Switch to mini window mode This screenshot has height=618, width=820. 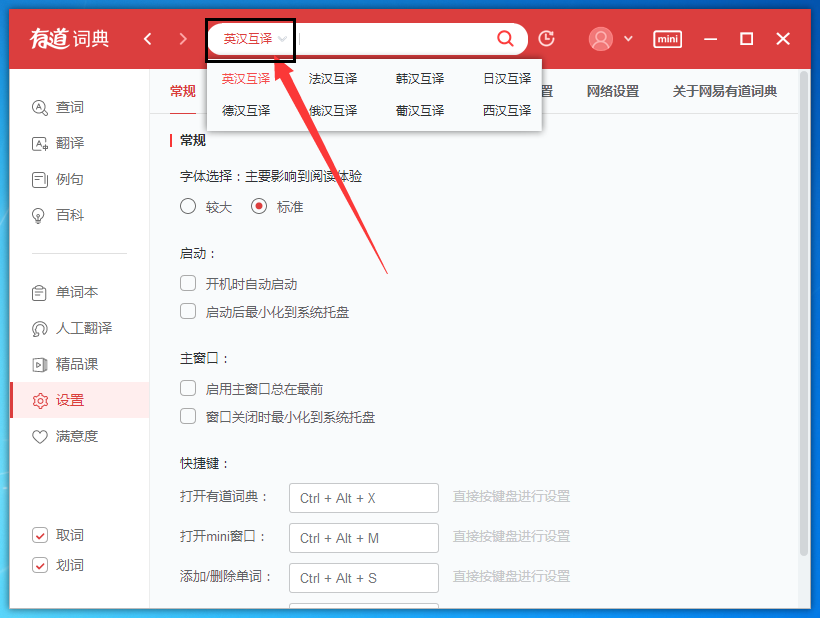(x=667, y=39)
